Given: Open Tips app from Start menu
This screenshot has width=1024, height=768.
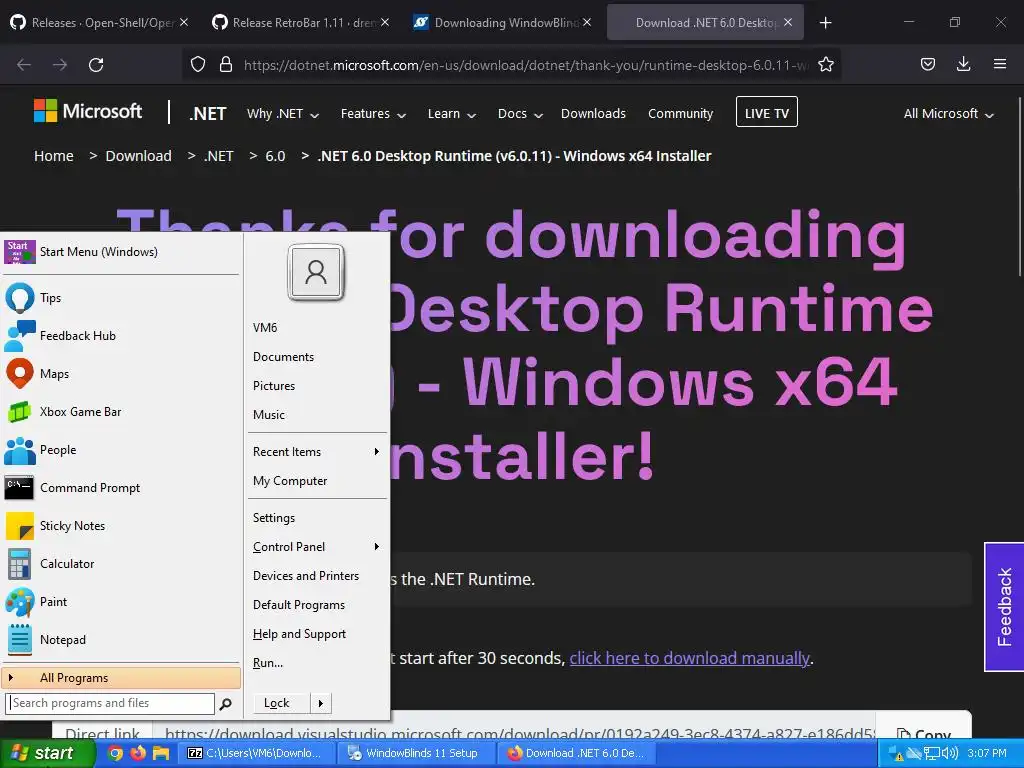Looking at the screenshot, I should (121, 298).
